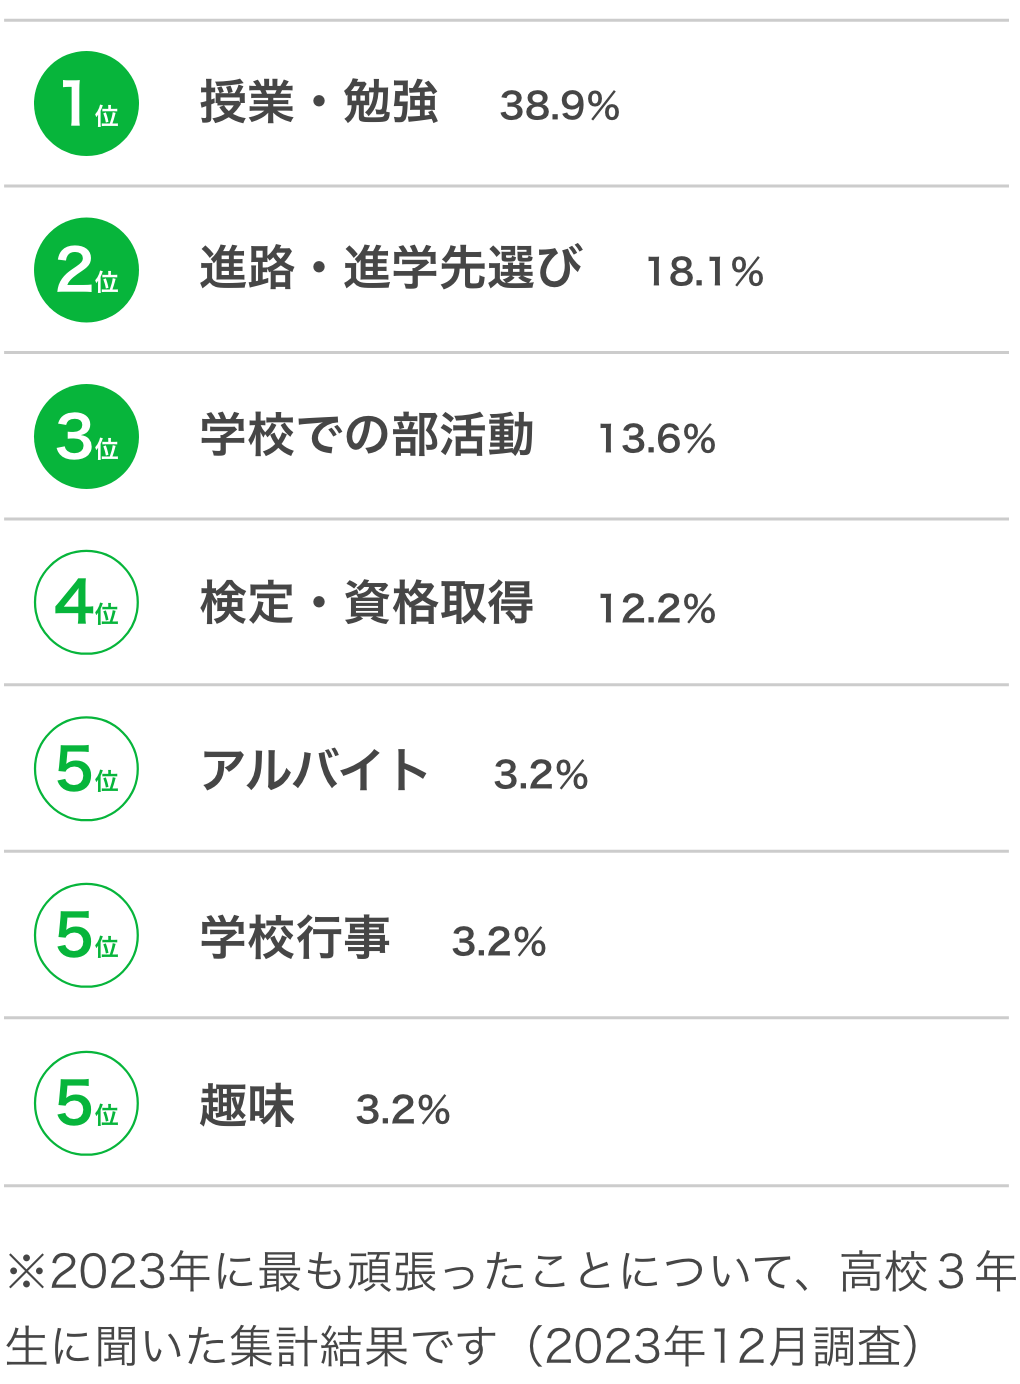The image size is (1020, 1384).
Task: Click the 5位 badge beside アルバイト
Action: [86, 769]
